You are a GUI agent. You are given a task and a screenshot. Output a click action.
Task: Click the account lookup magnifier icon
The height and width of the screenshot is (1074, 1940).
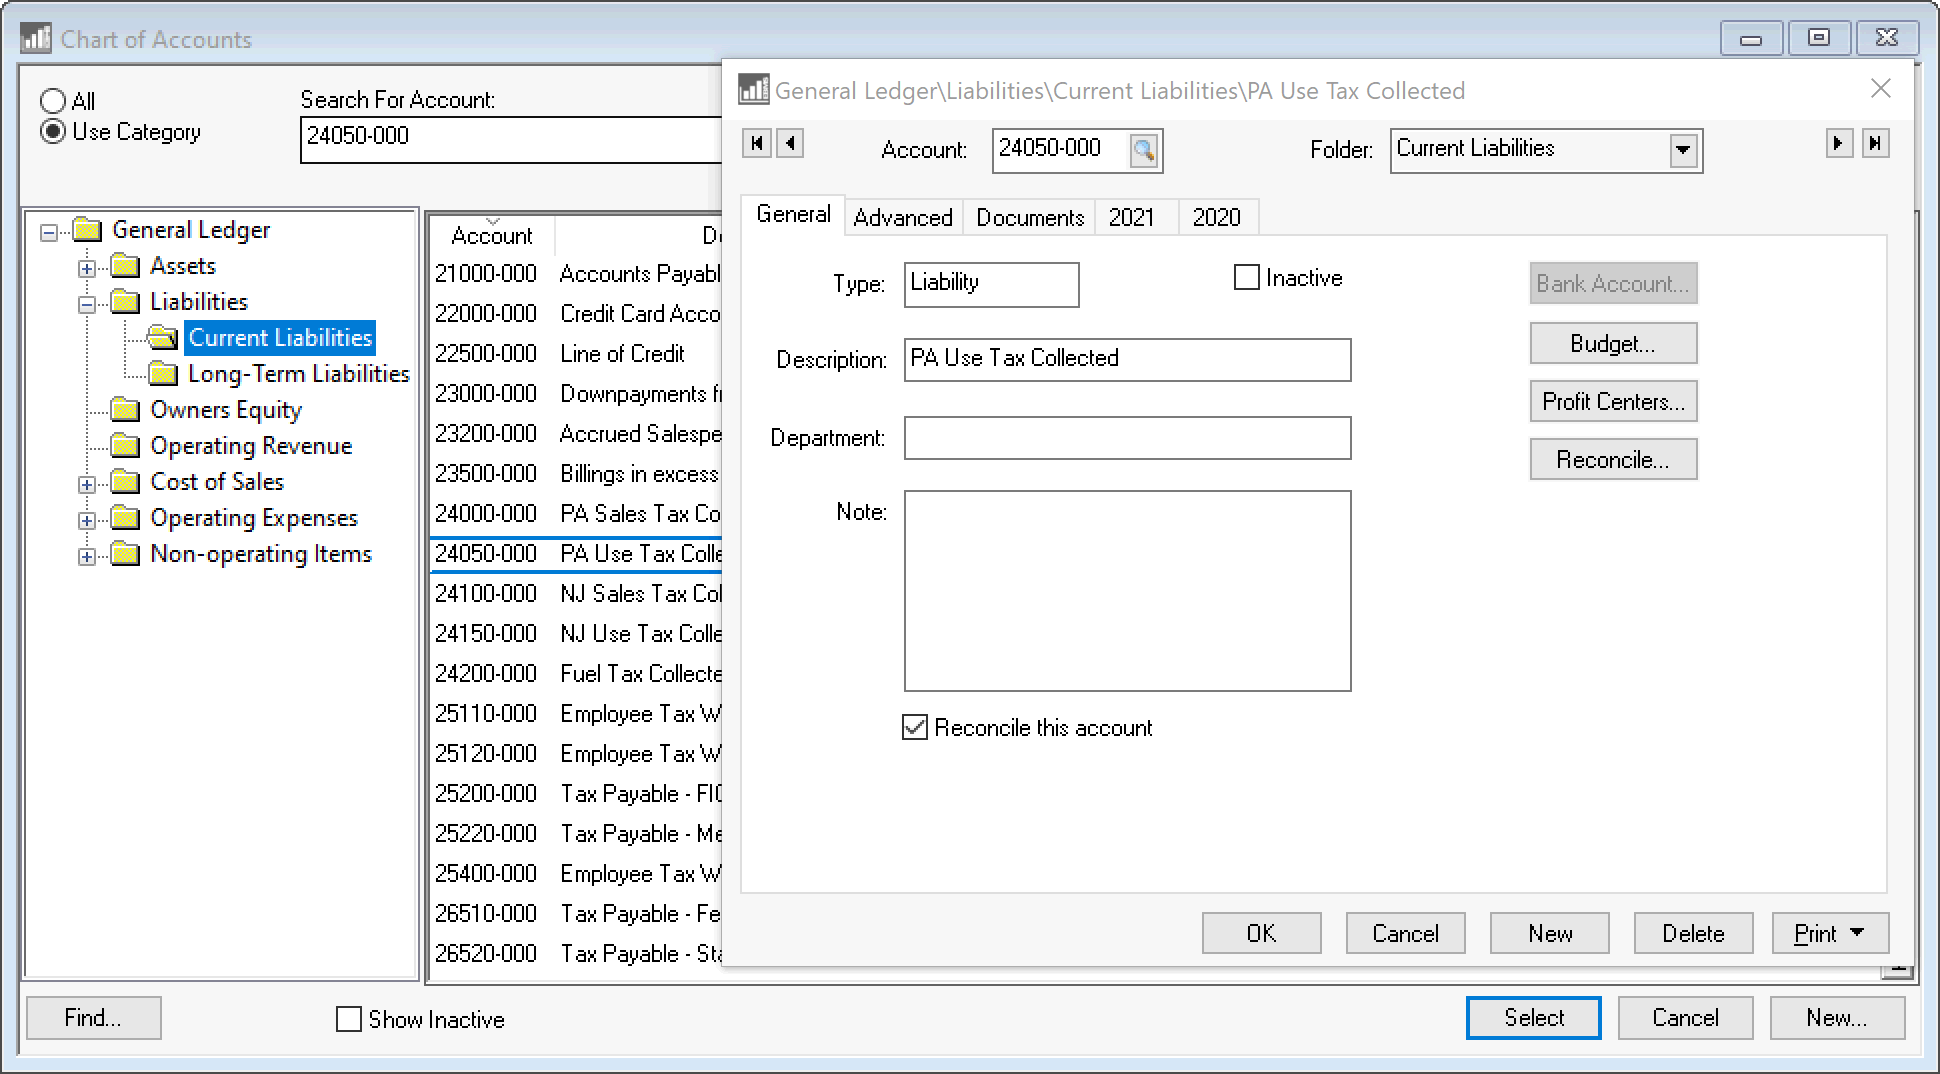tap(1144, 151)
